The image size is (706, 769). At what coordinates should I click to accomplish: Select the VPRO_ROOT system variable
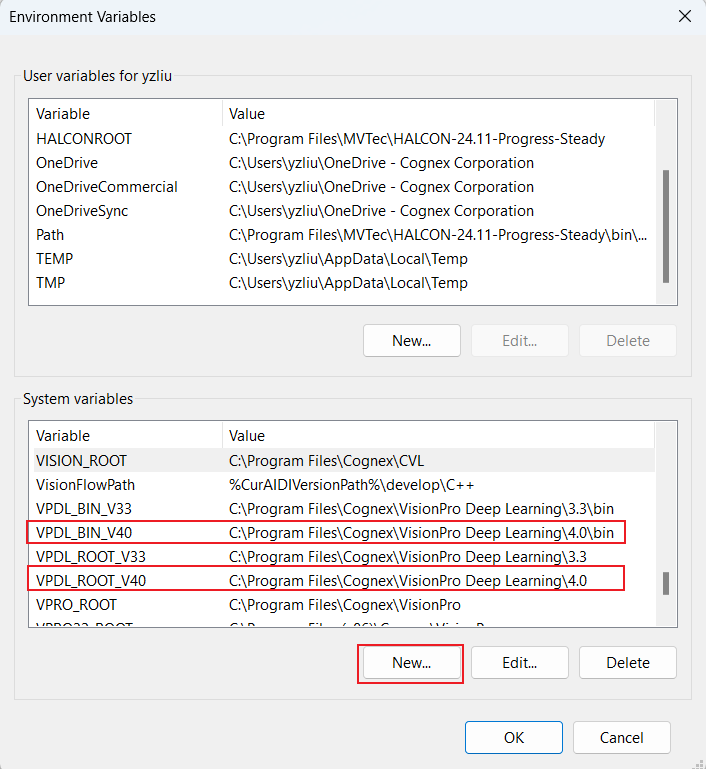[x=344, y=605]
